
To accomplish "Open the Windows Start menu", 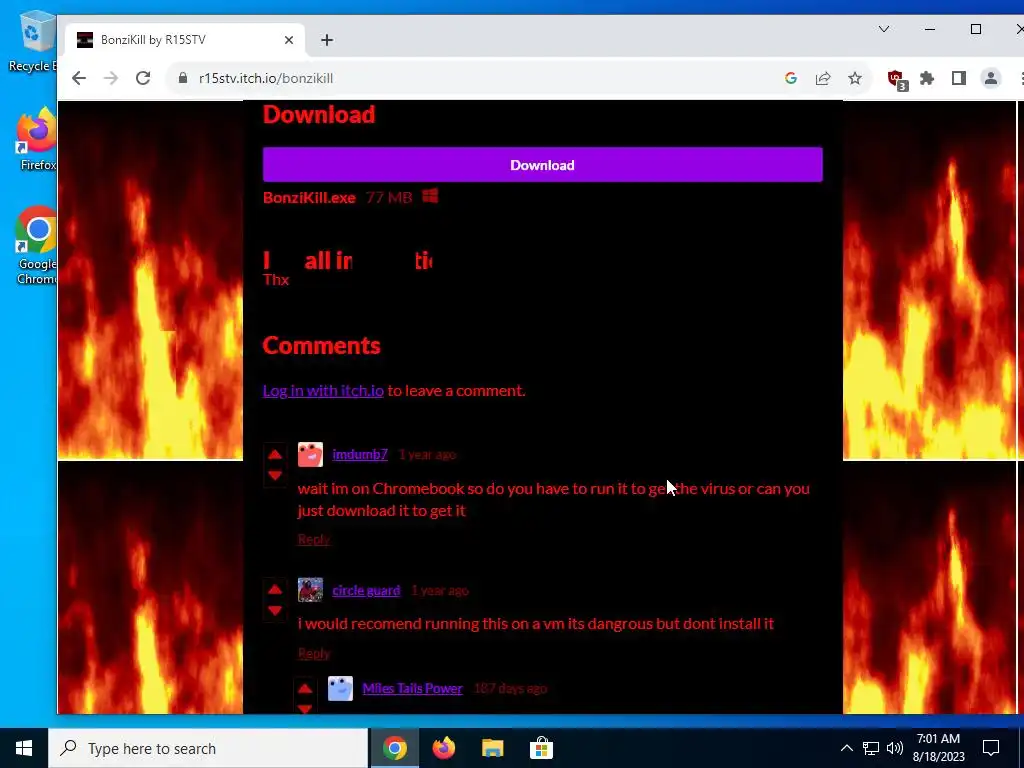I will (x=24, y=748).
